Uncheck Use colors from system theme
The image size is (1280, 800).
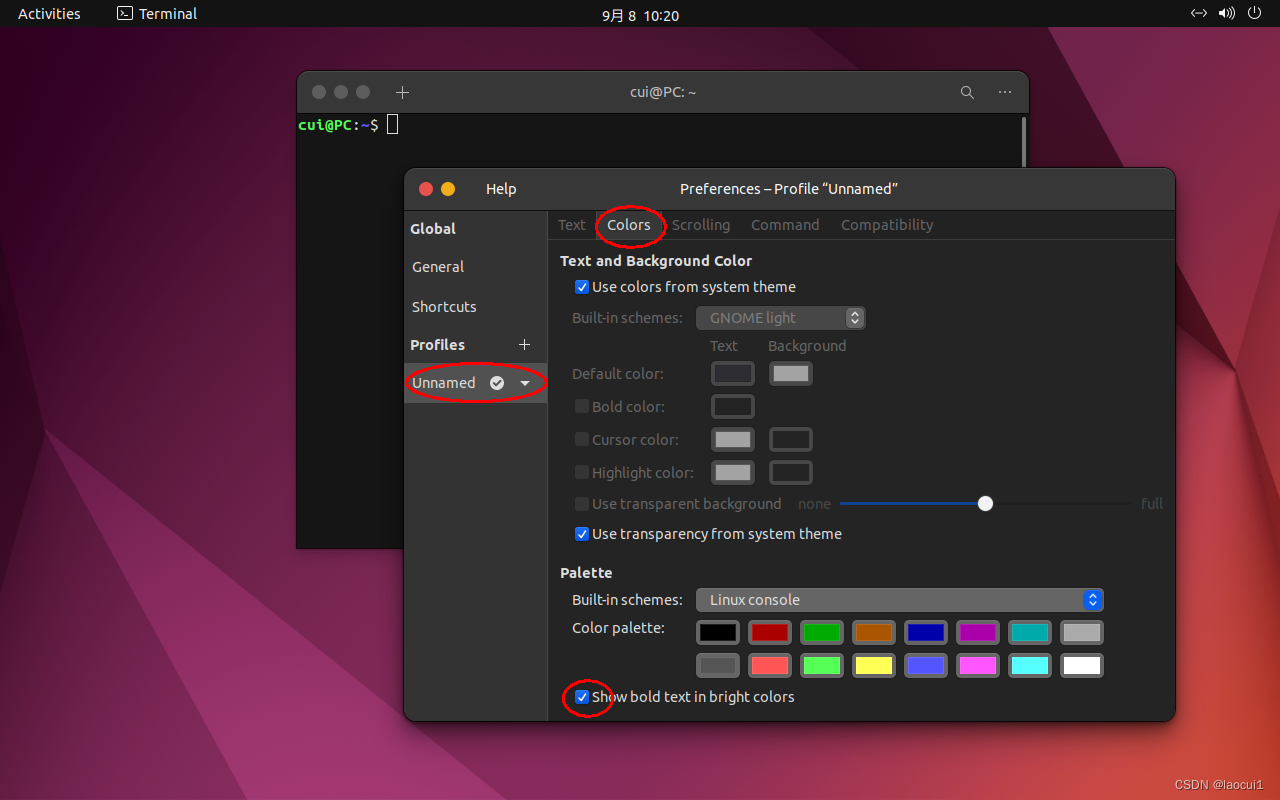click(582, 287)
